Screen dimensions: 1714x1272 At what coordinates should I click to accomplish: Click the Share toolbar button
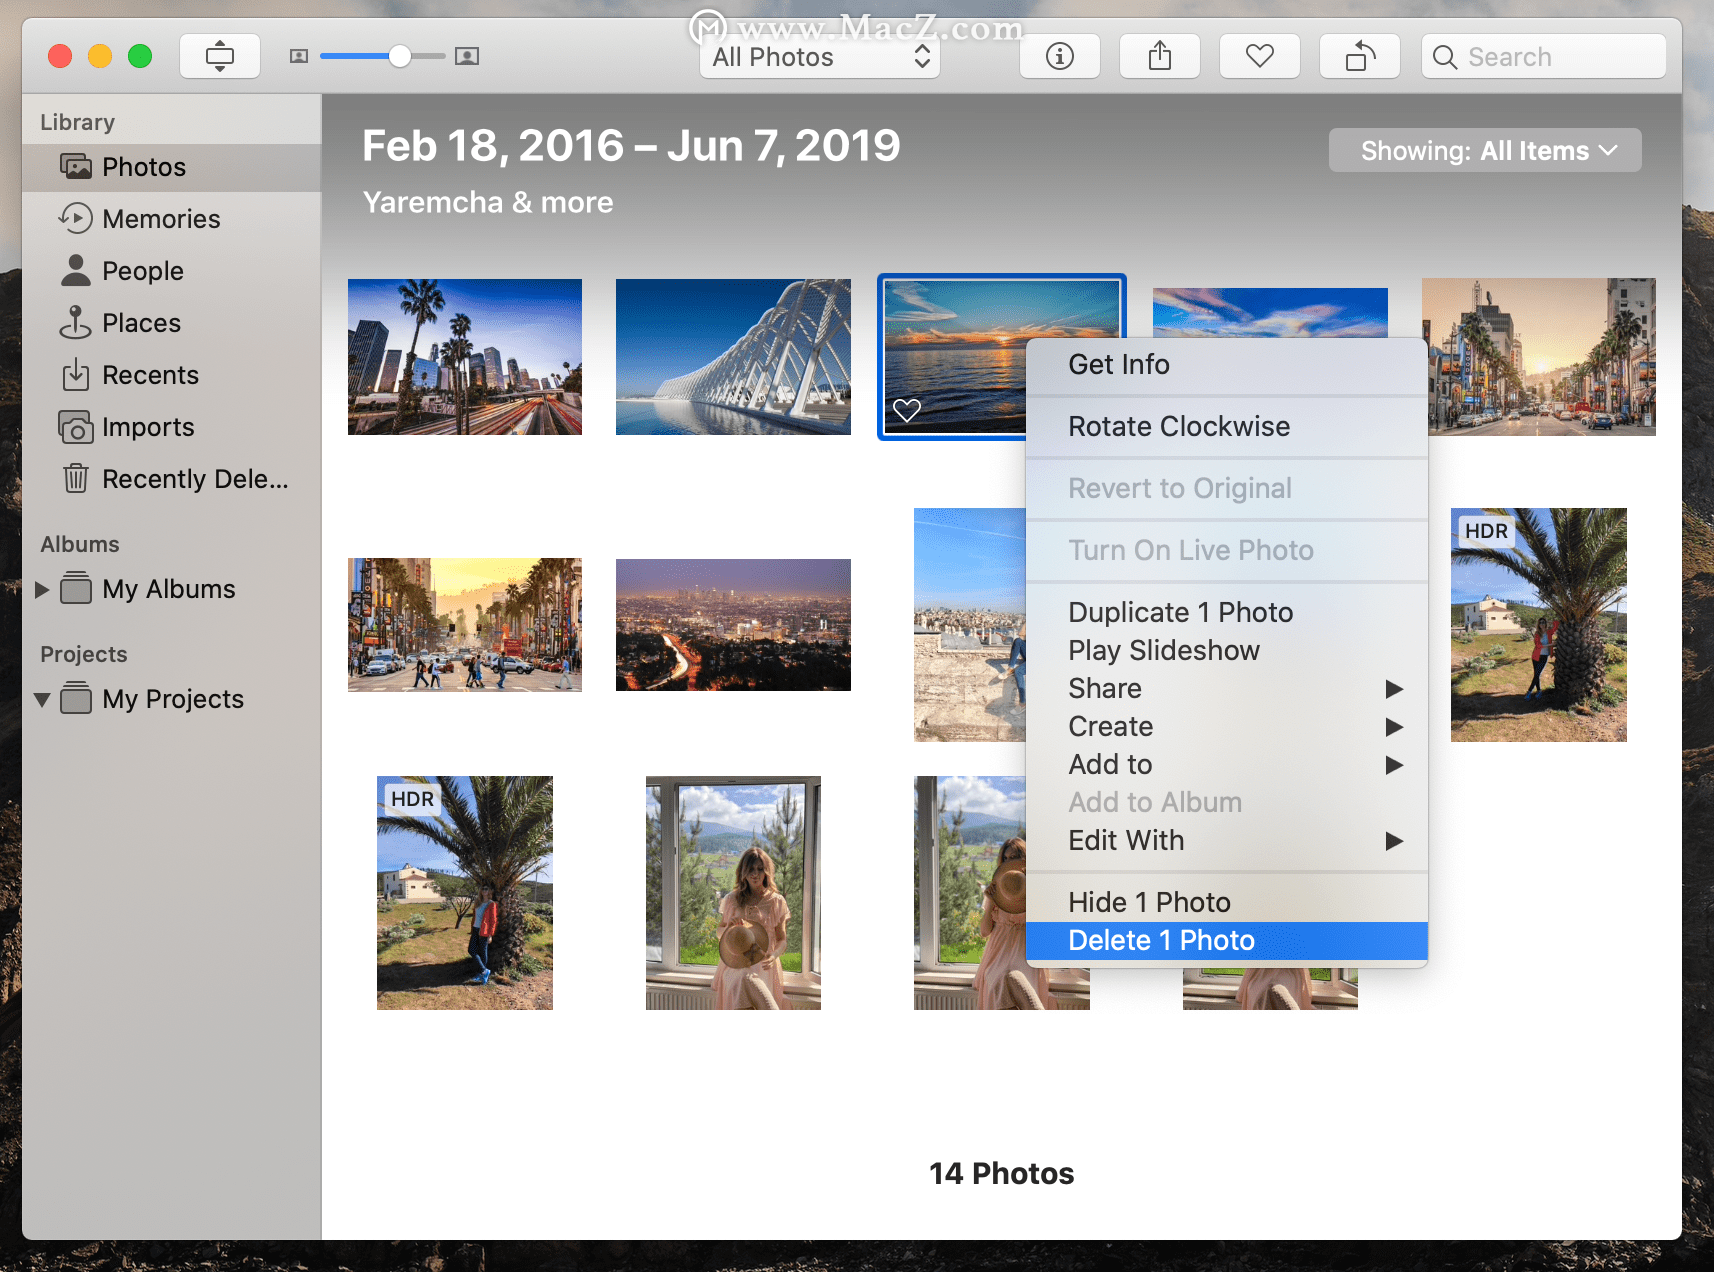pos(1160,56)
